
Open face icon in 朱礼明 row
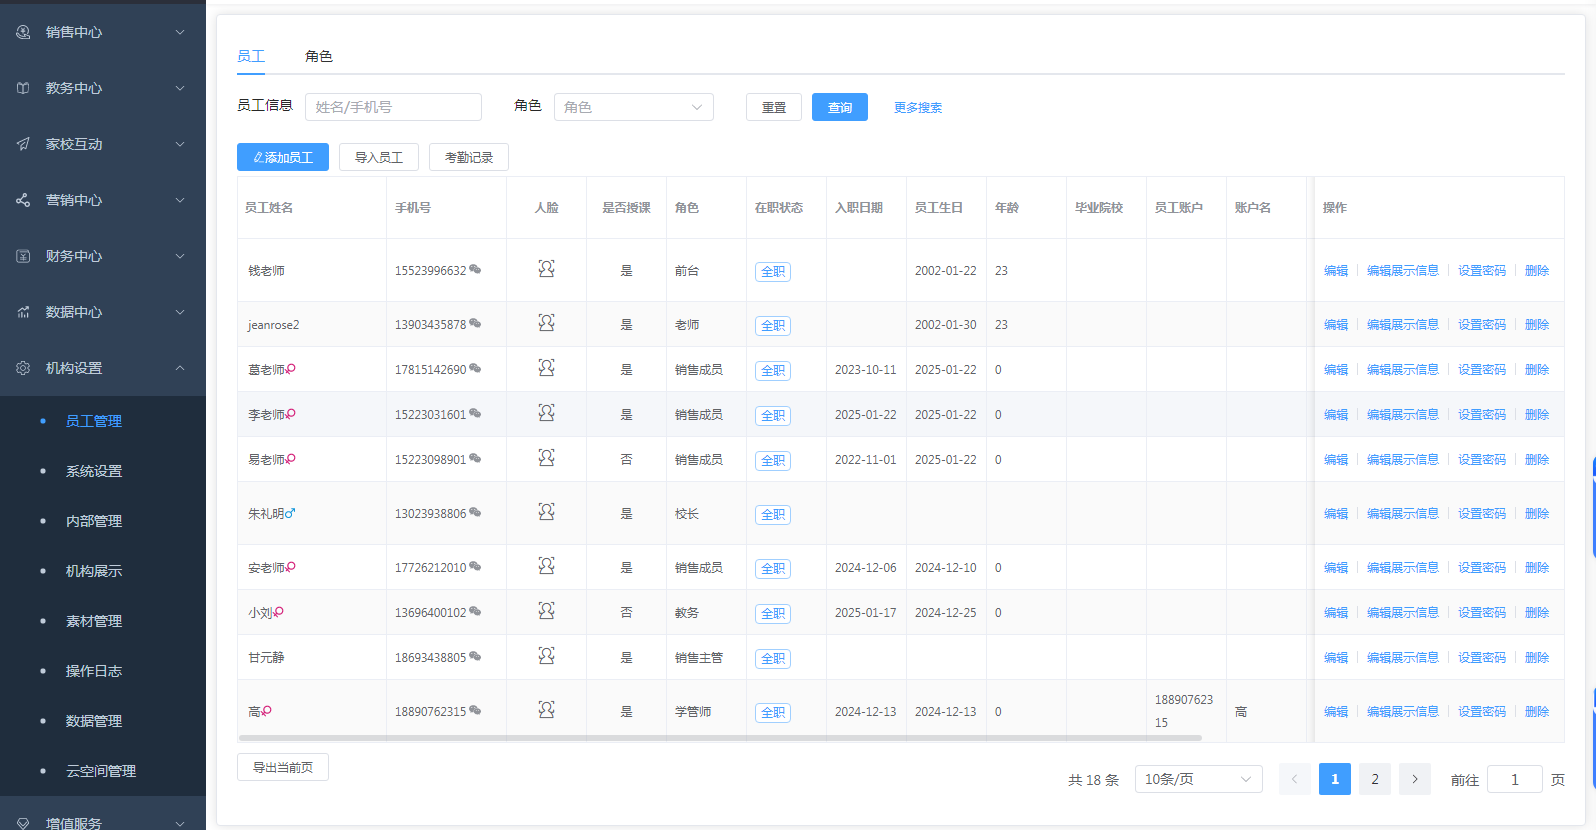[546, 512]
